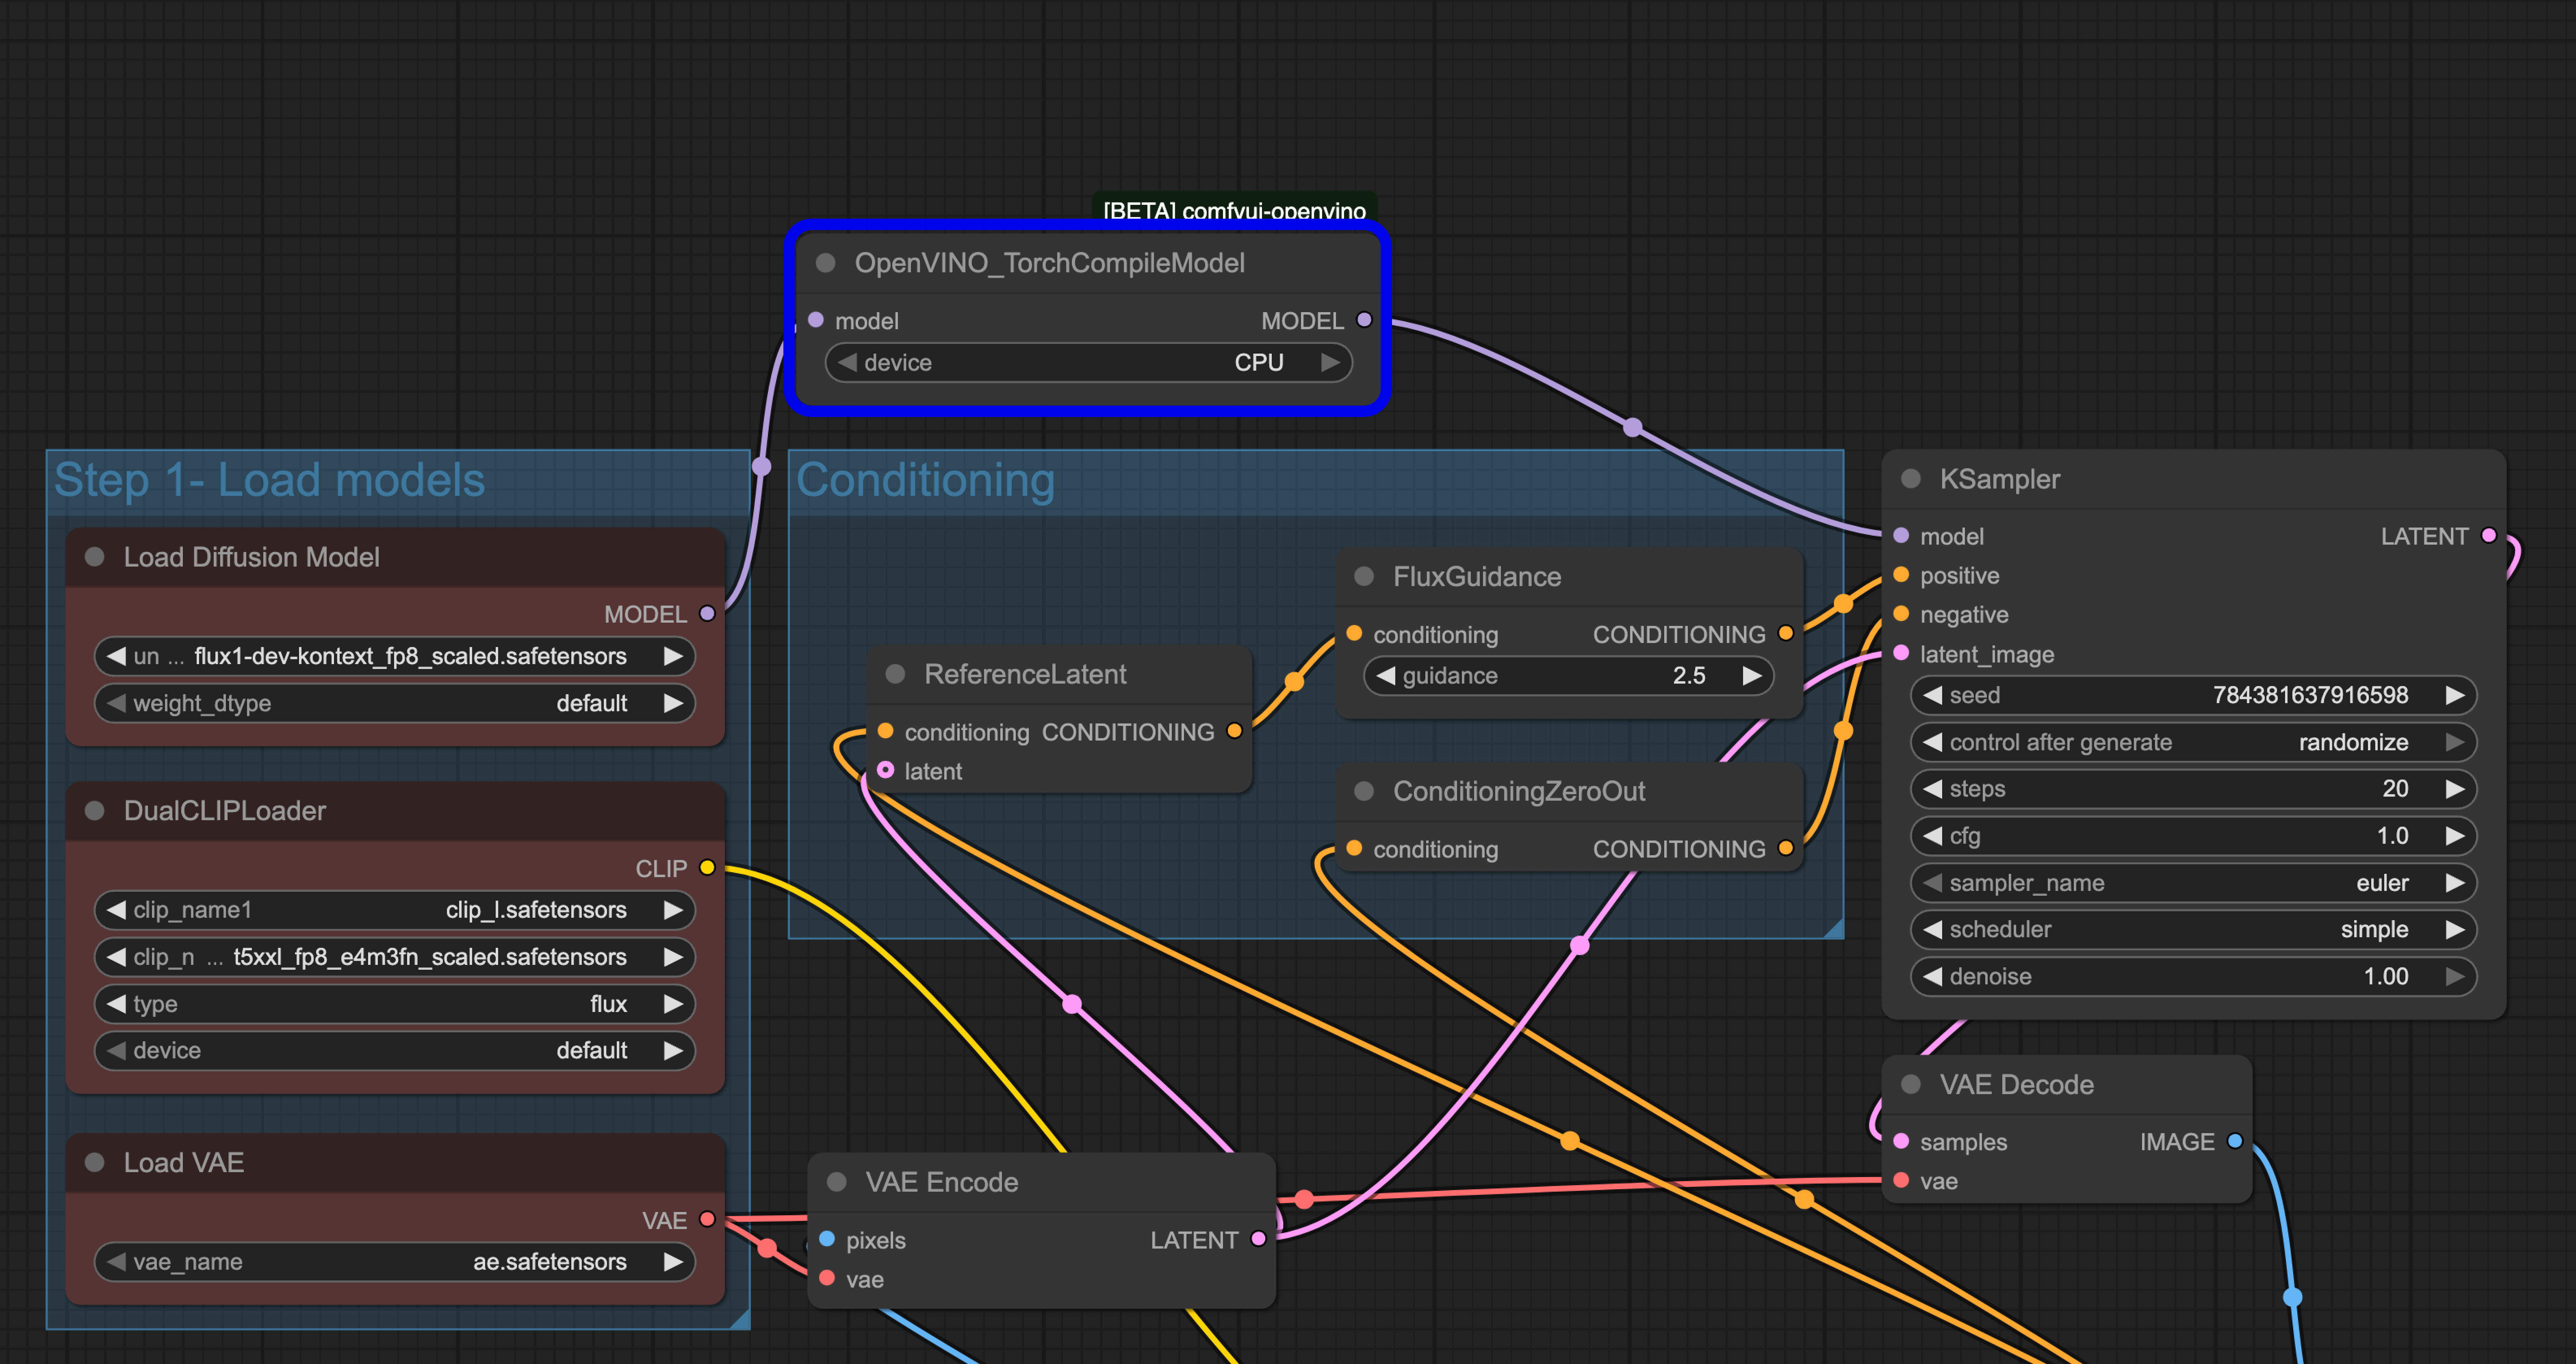Increase steps value with right arrow

click(x=2455, y=789)
